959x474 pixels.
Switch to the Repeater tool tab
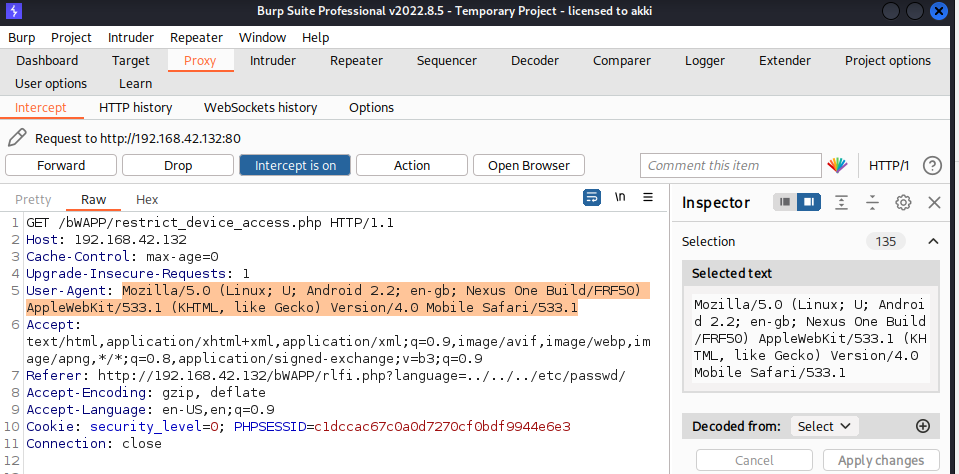coord(356,60)
